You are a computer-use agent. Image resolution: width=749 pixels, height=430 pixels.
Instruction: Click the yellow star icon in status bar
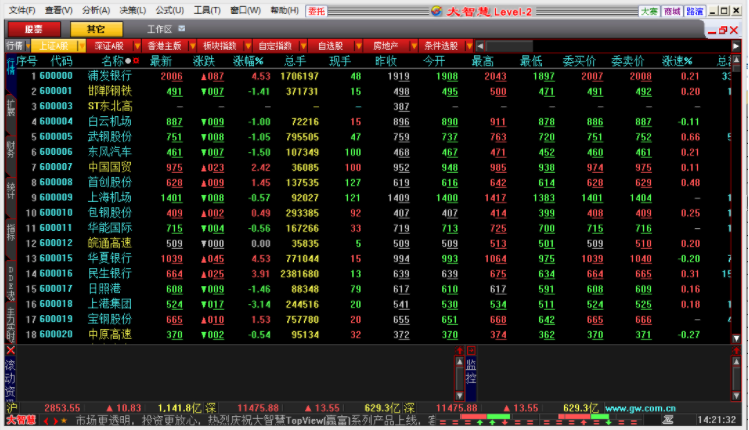[64, 420]
